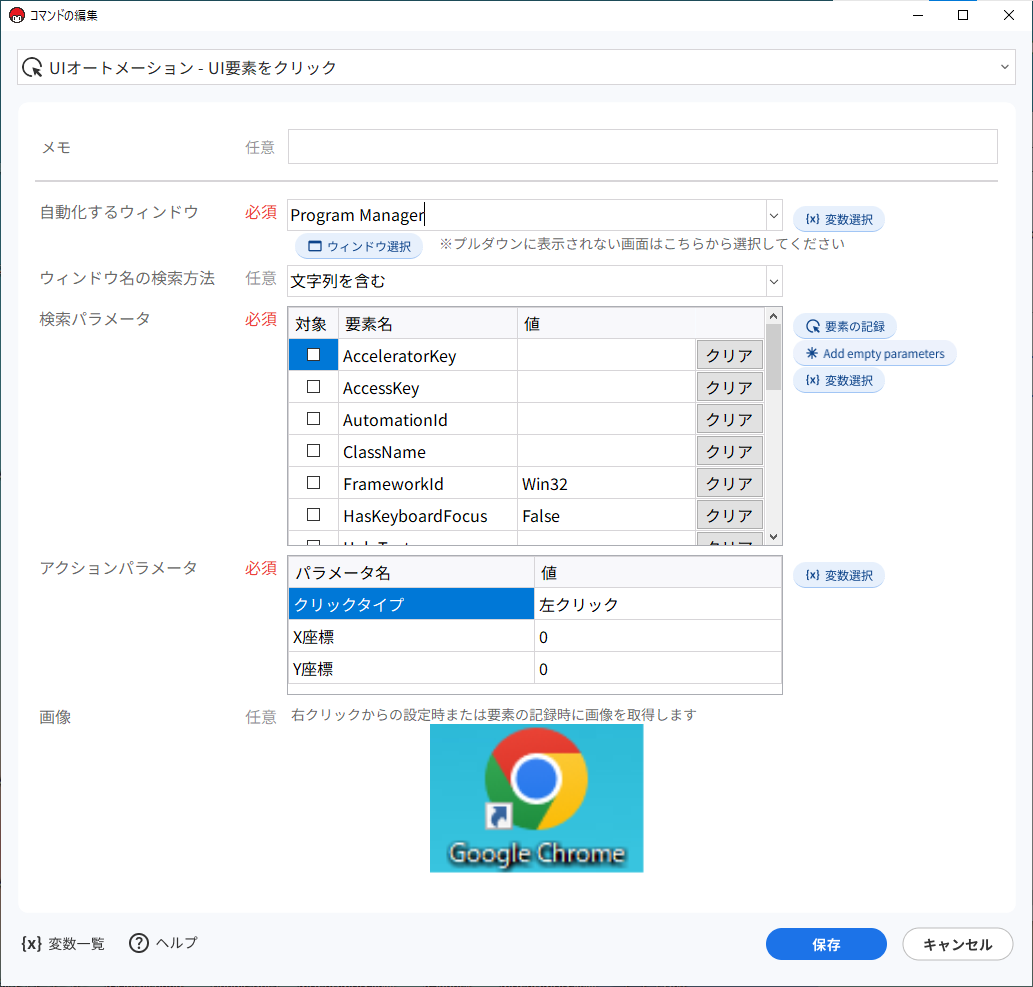Click クリア for AccessKey row

tap(729, 387)
